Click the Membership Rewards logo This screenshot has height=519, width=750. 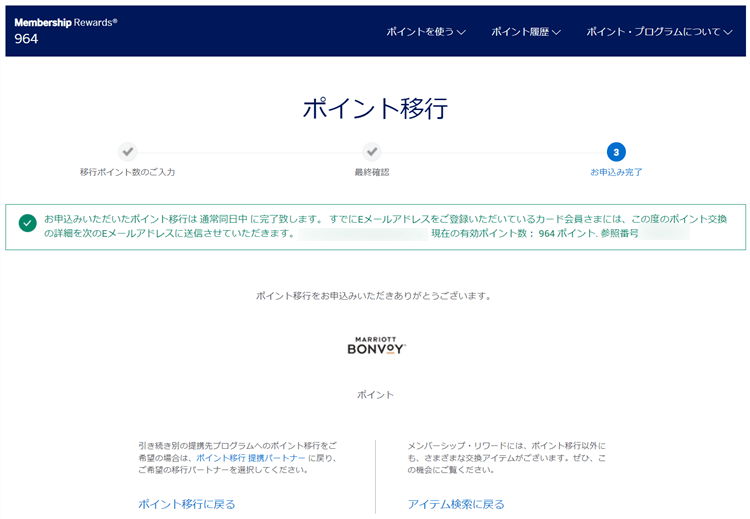coord(66,22)
